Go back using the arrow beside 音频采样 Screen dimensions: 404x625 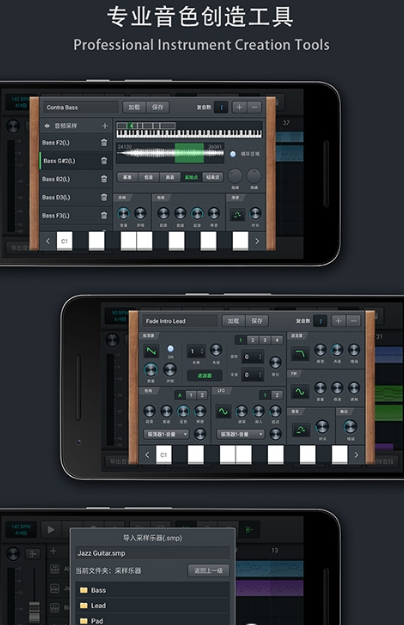pyautogui.click(x=47, y=126)
